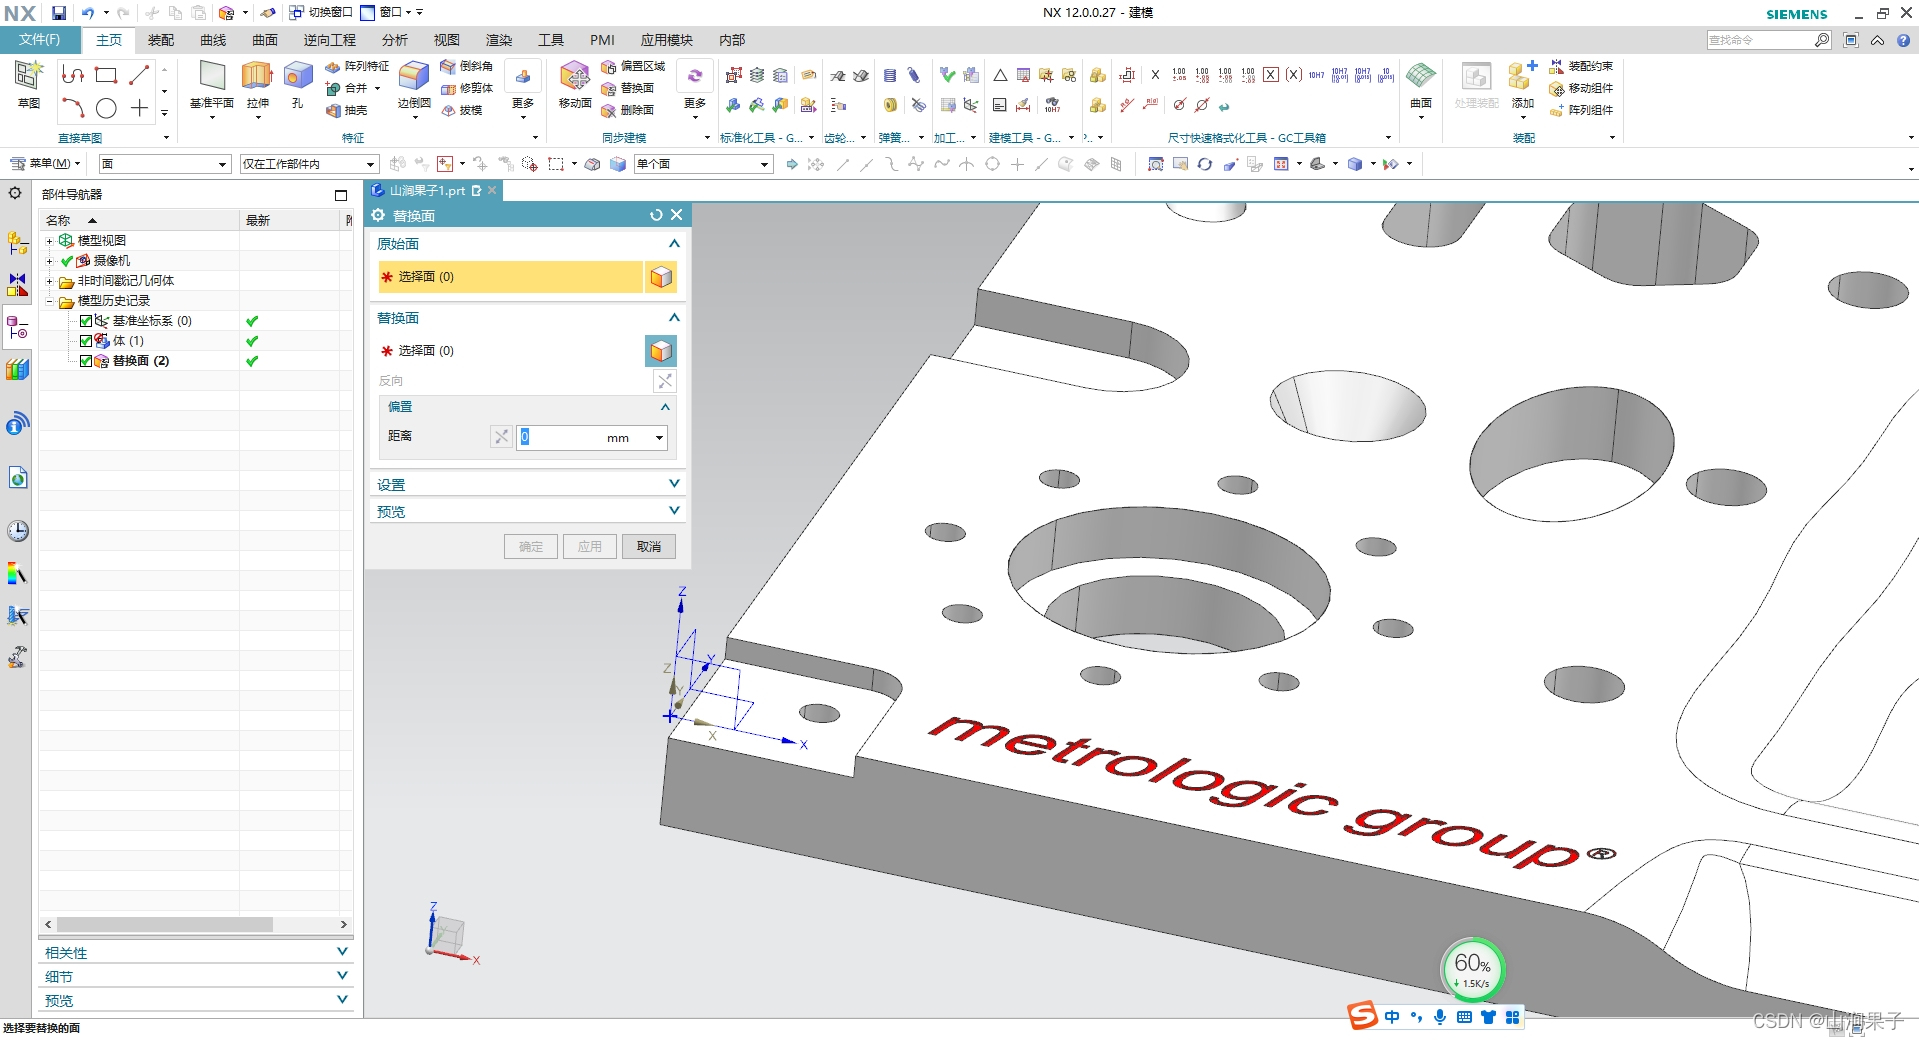Select the circle sketch tool

click(106, 108)
